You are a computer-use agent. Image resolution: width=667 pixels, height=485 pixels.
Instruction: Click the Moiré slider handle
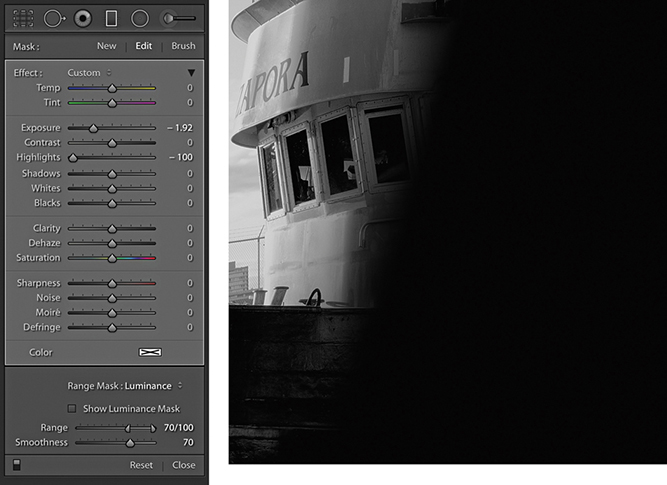click(x=112, y=313)
